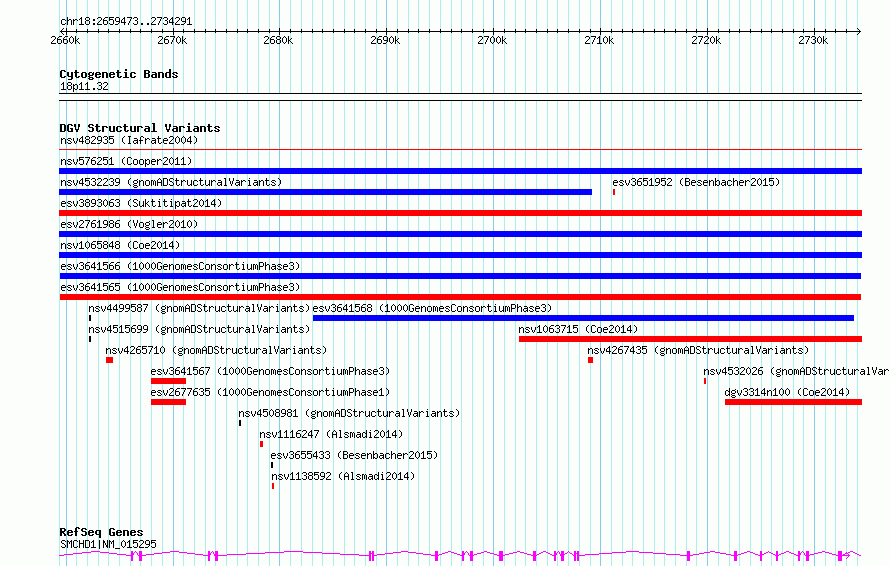Viewport: 890px width, 566px height.
Task: Click the nsv1116247 (Alsmadi2014) label
Action: (331, 434)
